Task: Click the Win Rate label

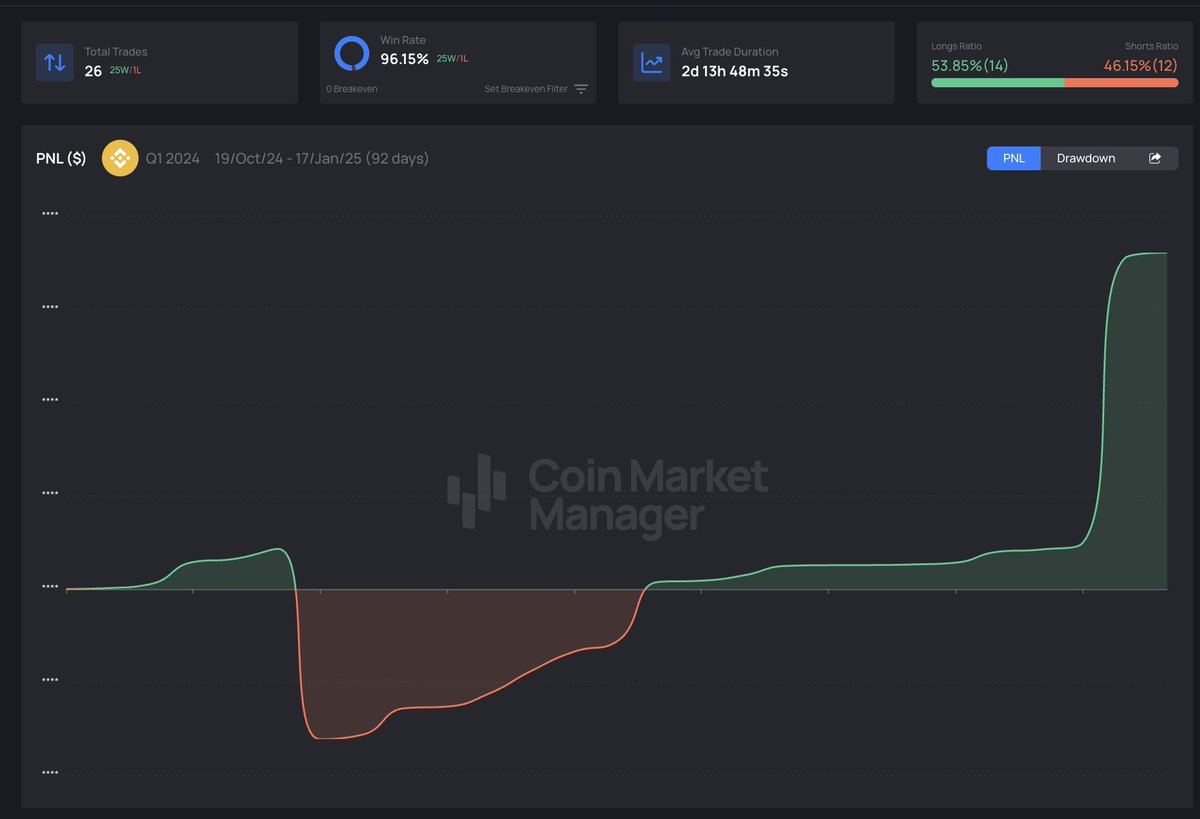Action: 403,40
